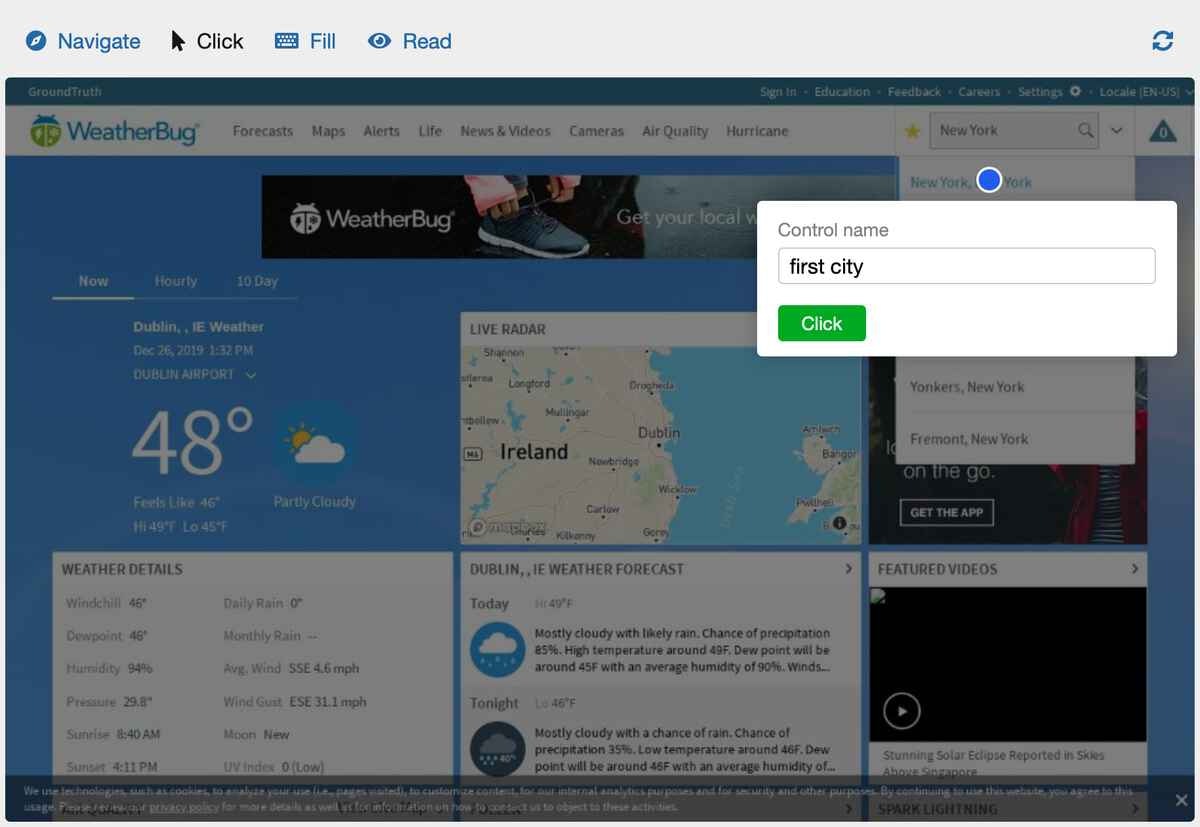The image size is (1200, 827).
Task: Click the favorite star icon
Action: coord(912,131)
